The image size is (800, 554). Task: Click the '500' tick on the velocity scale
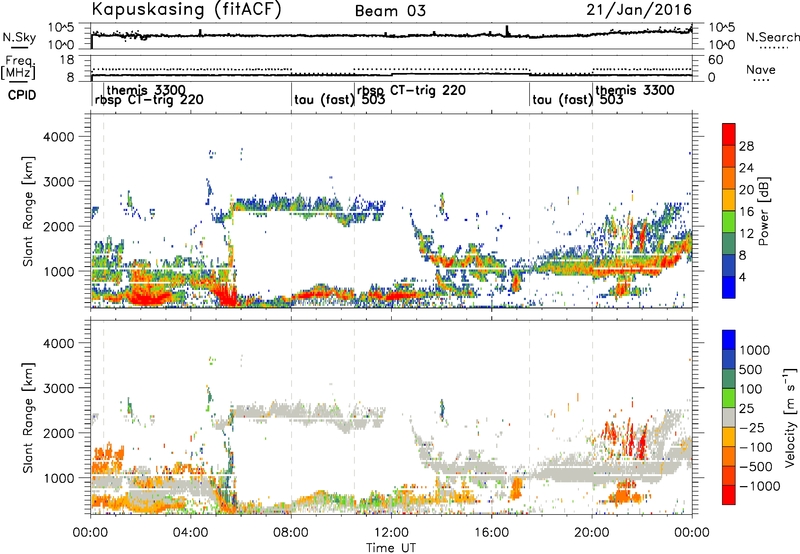[x=749, y=370]
